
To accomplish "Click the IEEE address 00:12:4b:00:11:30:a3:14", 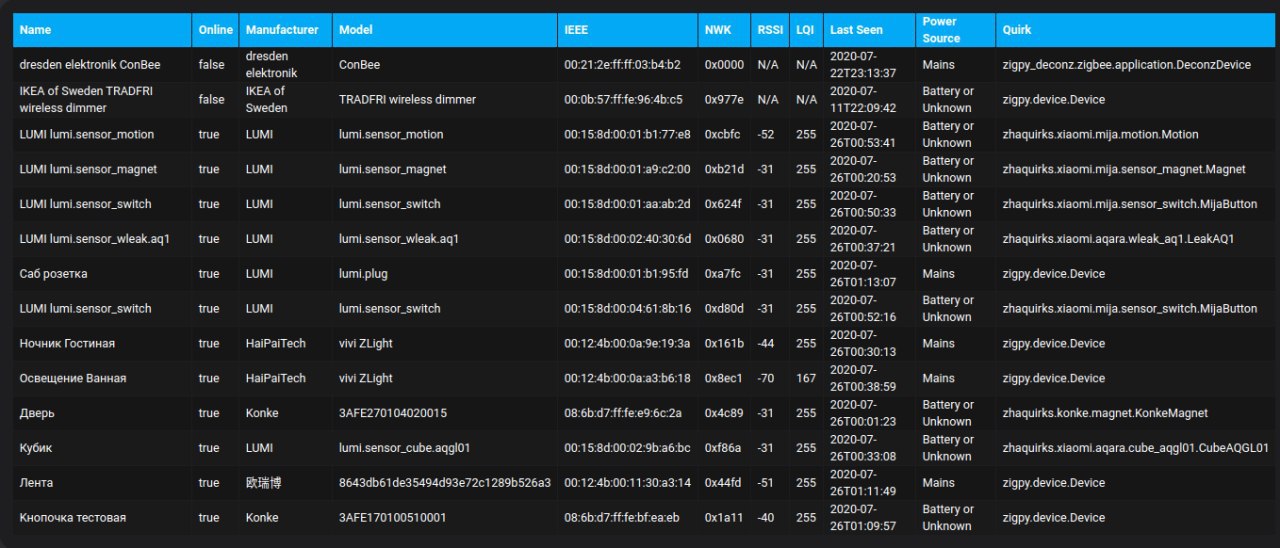I will pos(626,483).
